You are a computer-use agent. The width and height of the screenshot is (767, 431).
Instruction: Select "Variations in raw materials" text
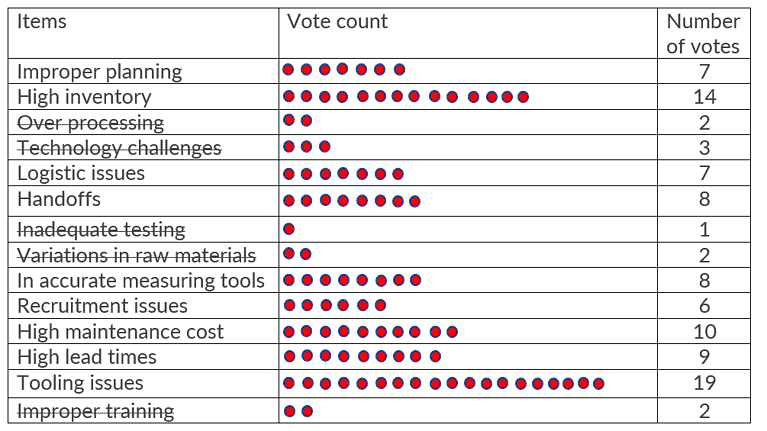point(137,254)
